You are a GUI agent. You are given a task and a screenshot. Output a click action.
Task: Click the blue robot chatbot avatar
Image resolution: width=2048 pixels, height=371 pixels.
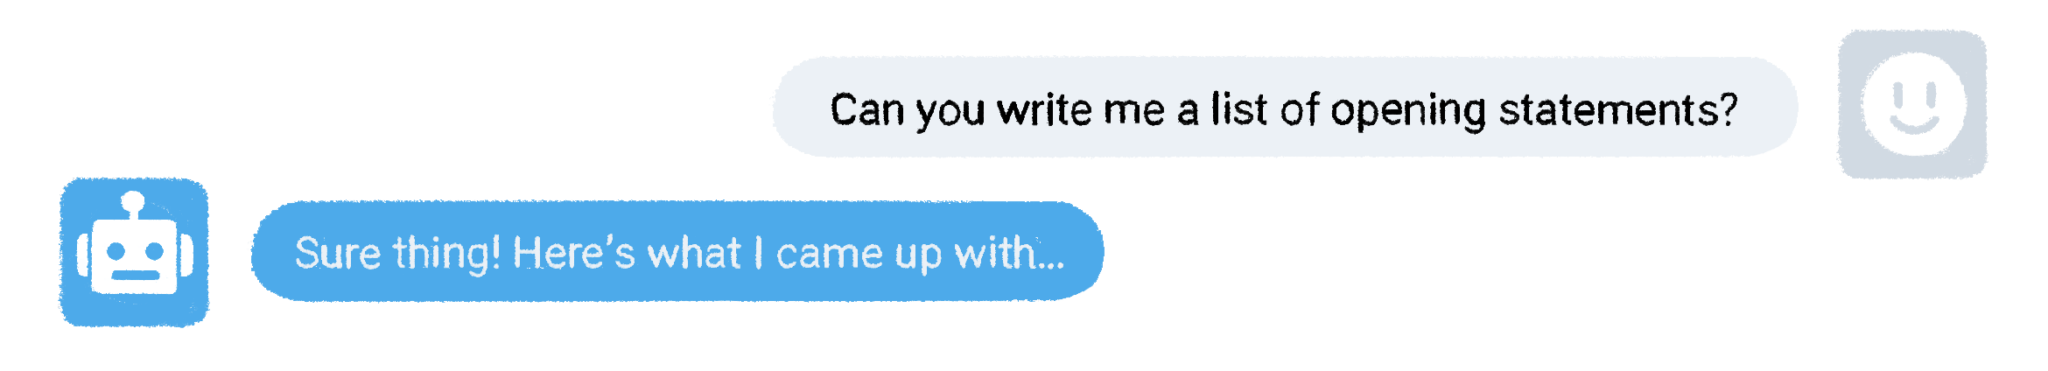pos(134,252)
